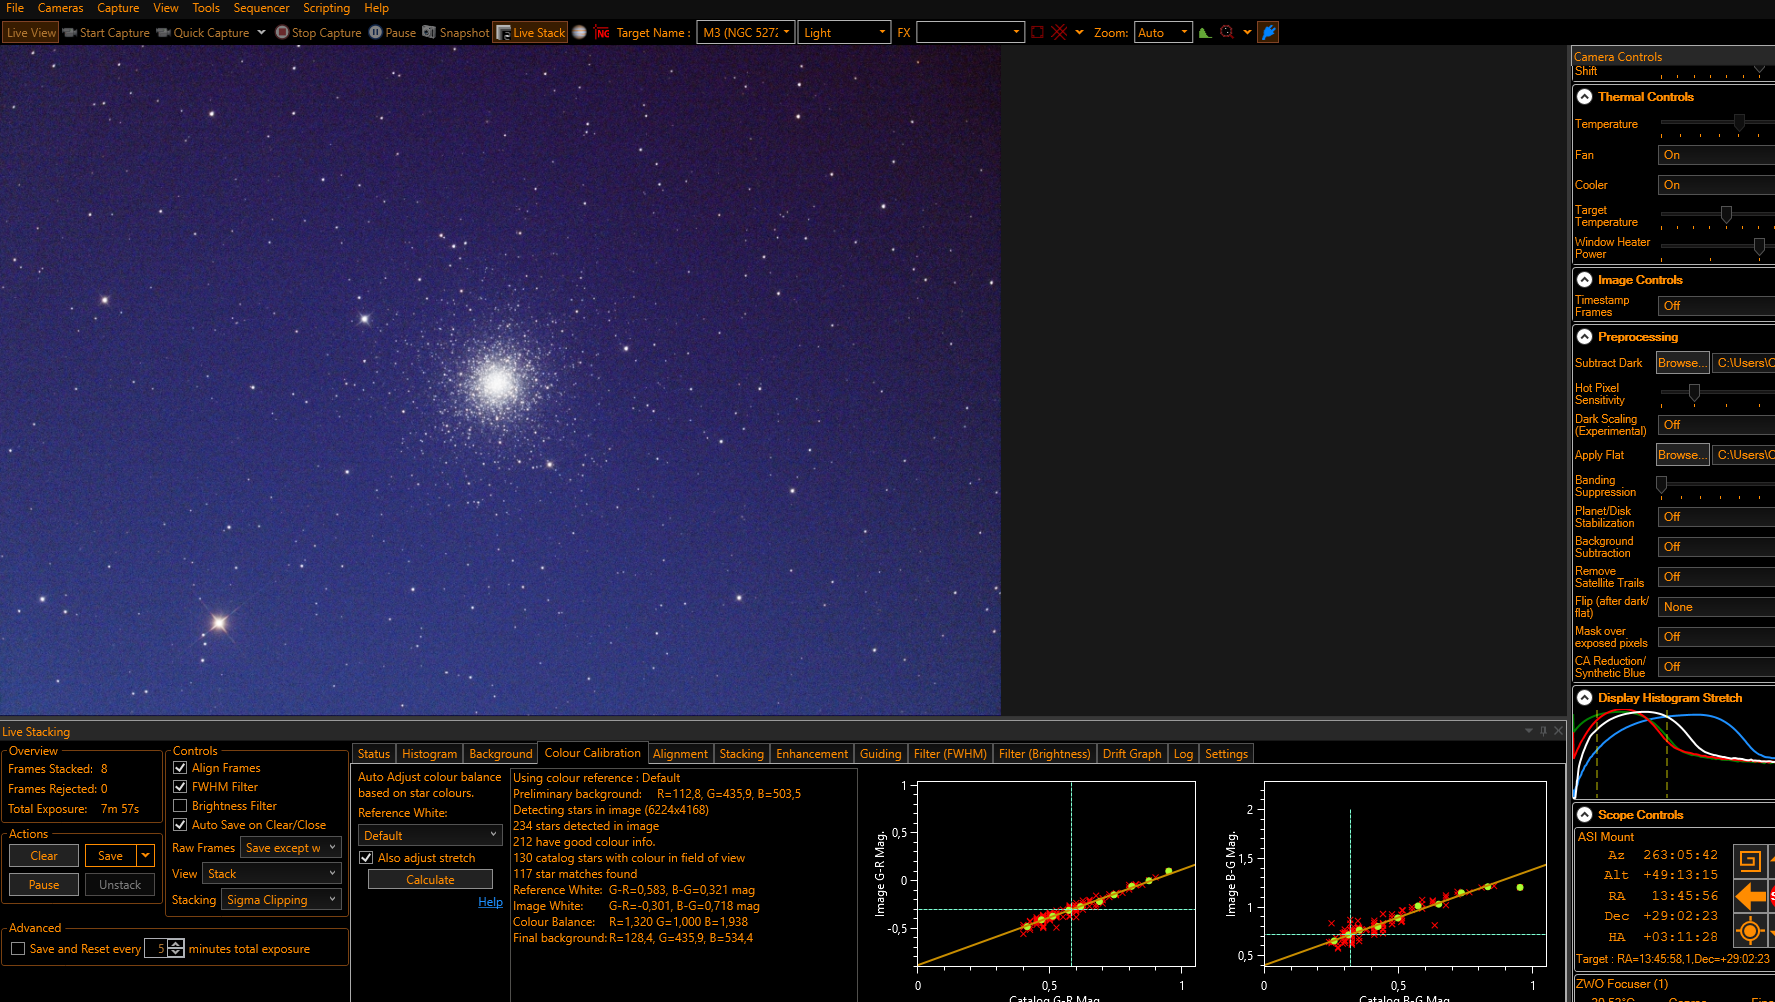Image resolution: width=1775 pixels, height=1002 pixels.
Task: Enable Save and Reset every checkbox
Action: click(x=18, y=949)
